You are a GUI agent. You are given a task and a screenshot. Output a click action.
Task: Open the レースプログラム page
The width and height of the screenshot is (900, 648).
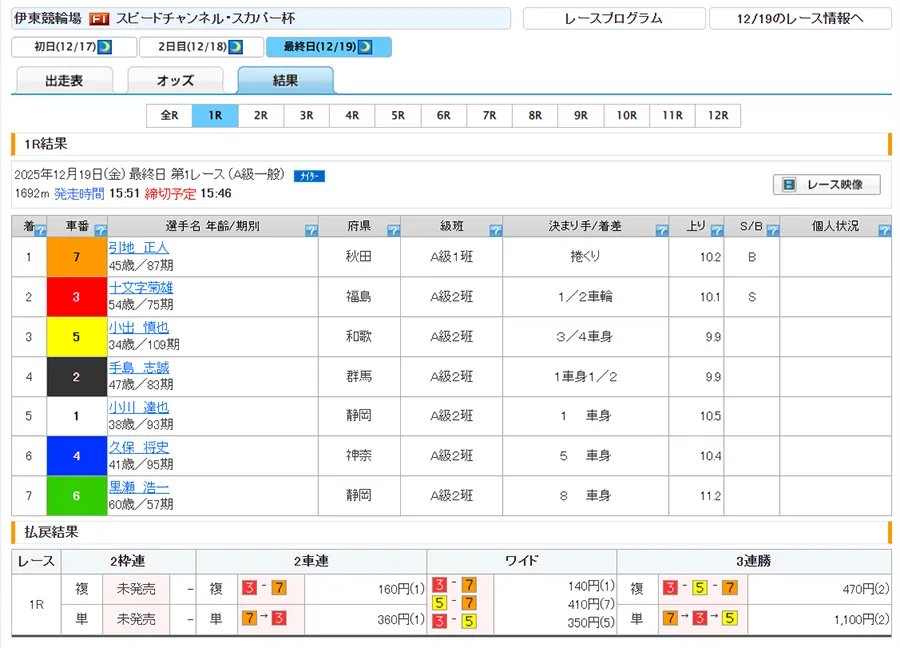point(613,19)
